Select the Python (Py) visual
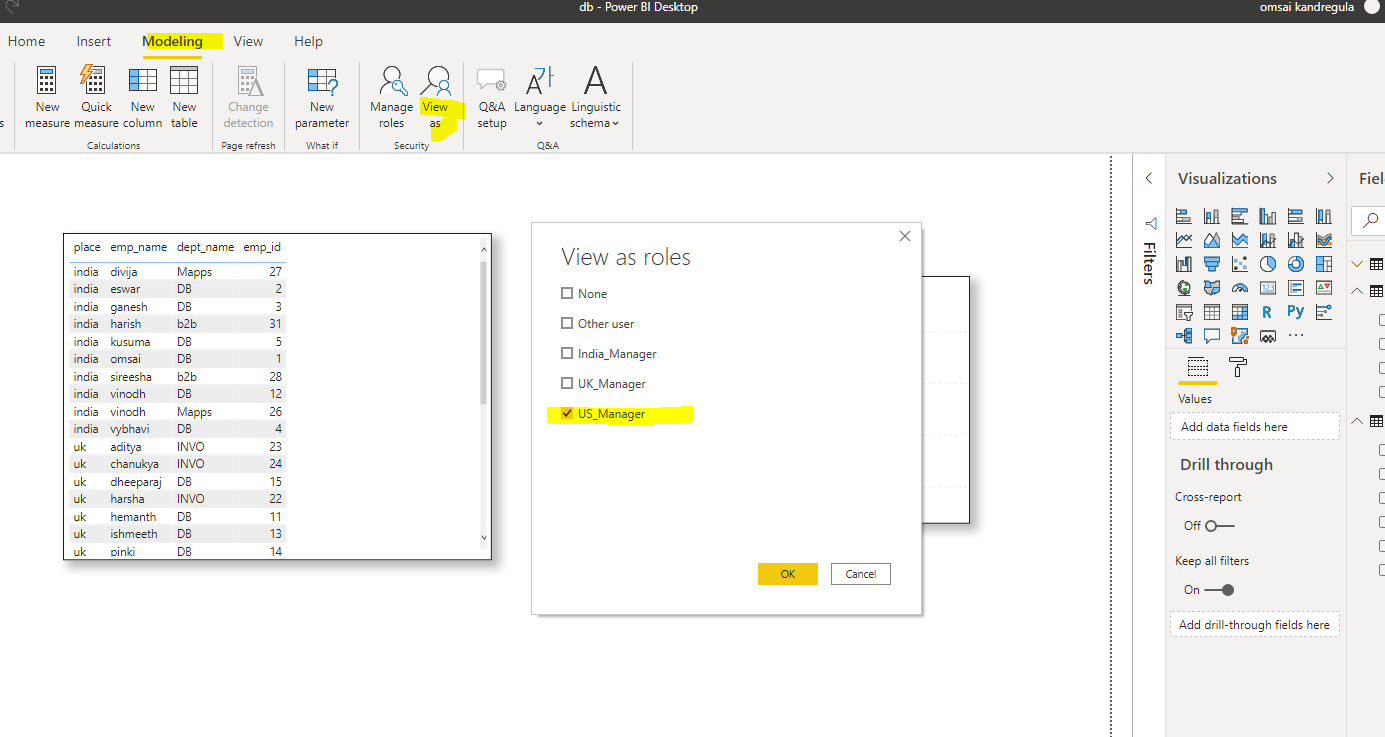This screenshot has height=737, width=1385. coord(1296,311)
